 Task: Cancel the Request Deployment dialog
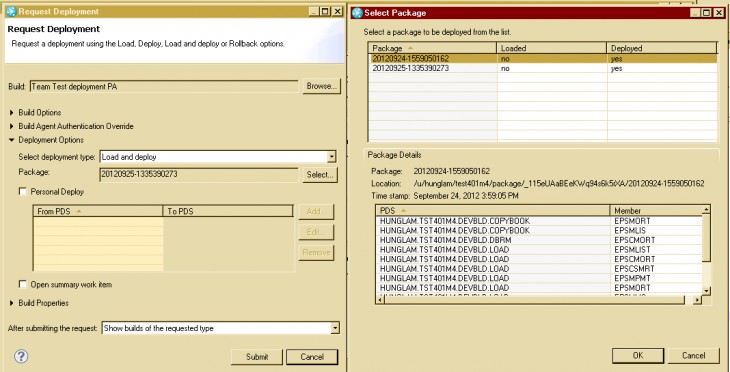(312, 357)
